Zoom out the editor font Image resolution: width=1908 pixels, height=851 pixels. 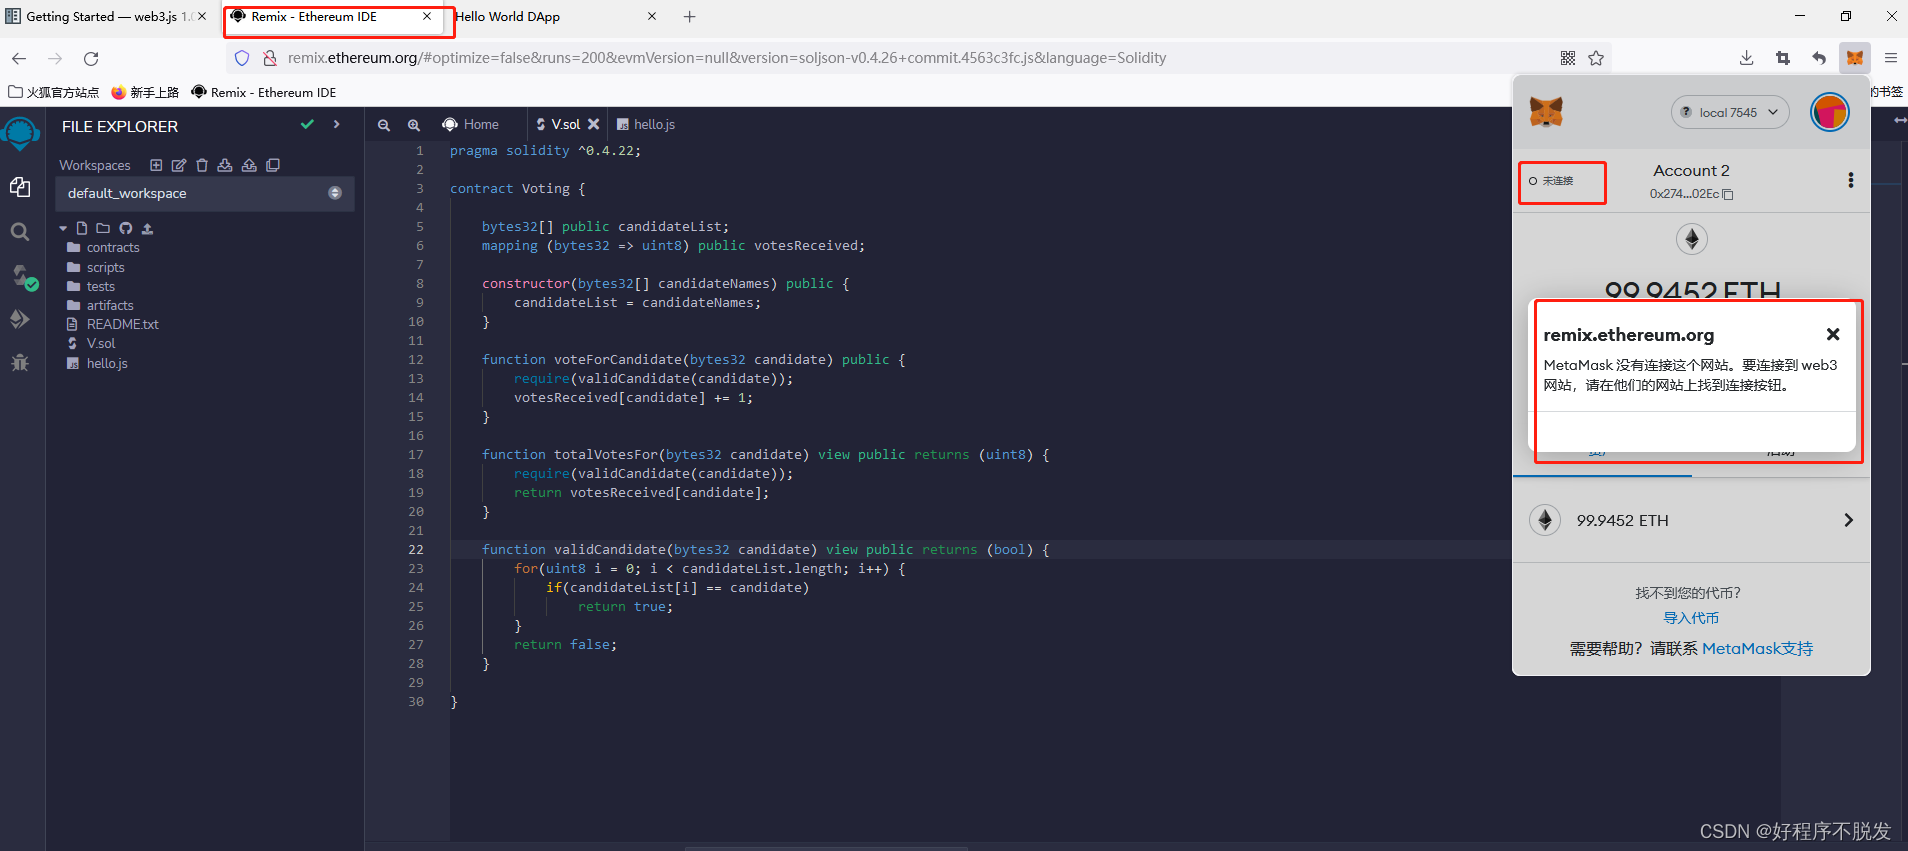click(384, 125)
